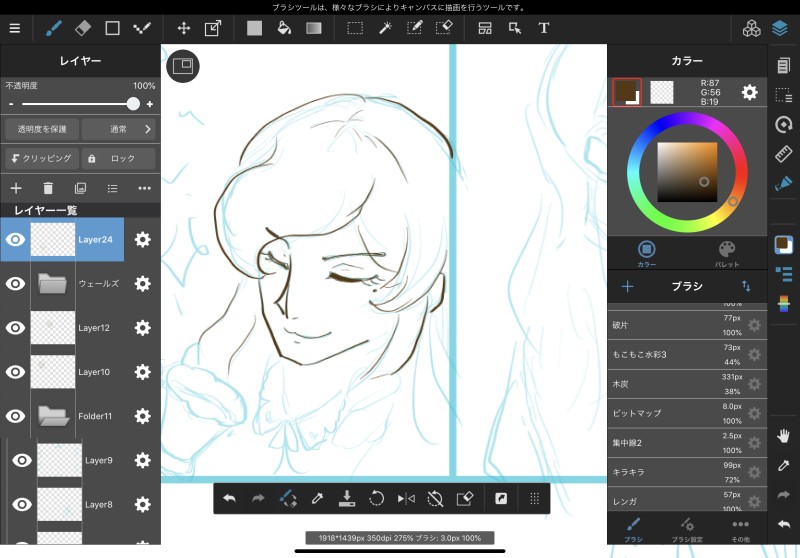Select the Transform tool
Screen dimensions: 800x558
(213, 28)
